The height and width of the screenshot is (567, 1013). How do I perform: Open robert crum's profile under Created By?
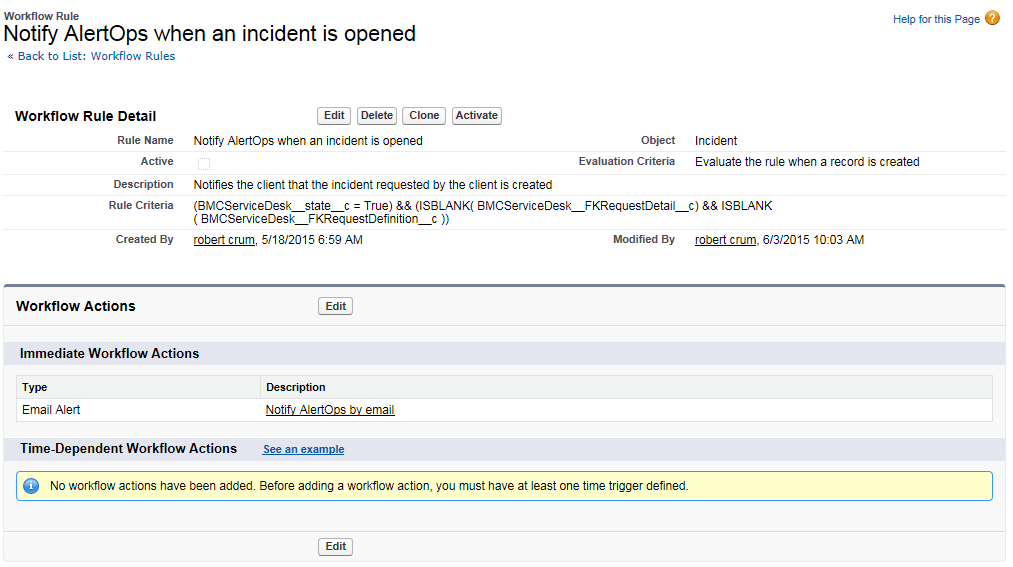click(x=224, y=240)
